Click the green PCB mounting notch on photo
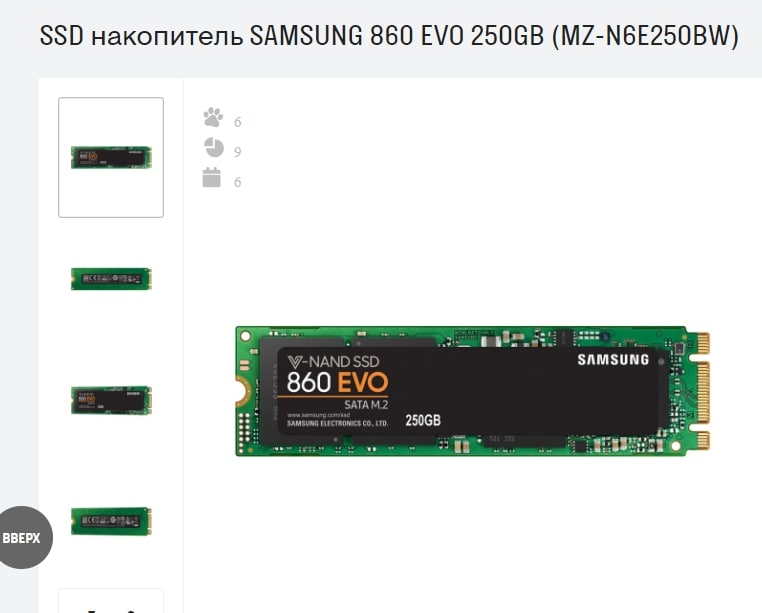Screen dimensions: 762x613 click(244, 391)
